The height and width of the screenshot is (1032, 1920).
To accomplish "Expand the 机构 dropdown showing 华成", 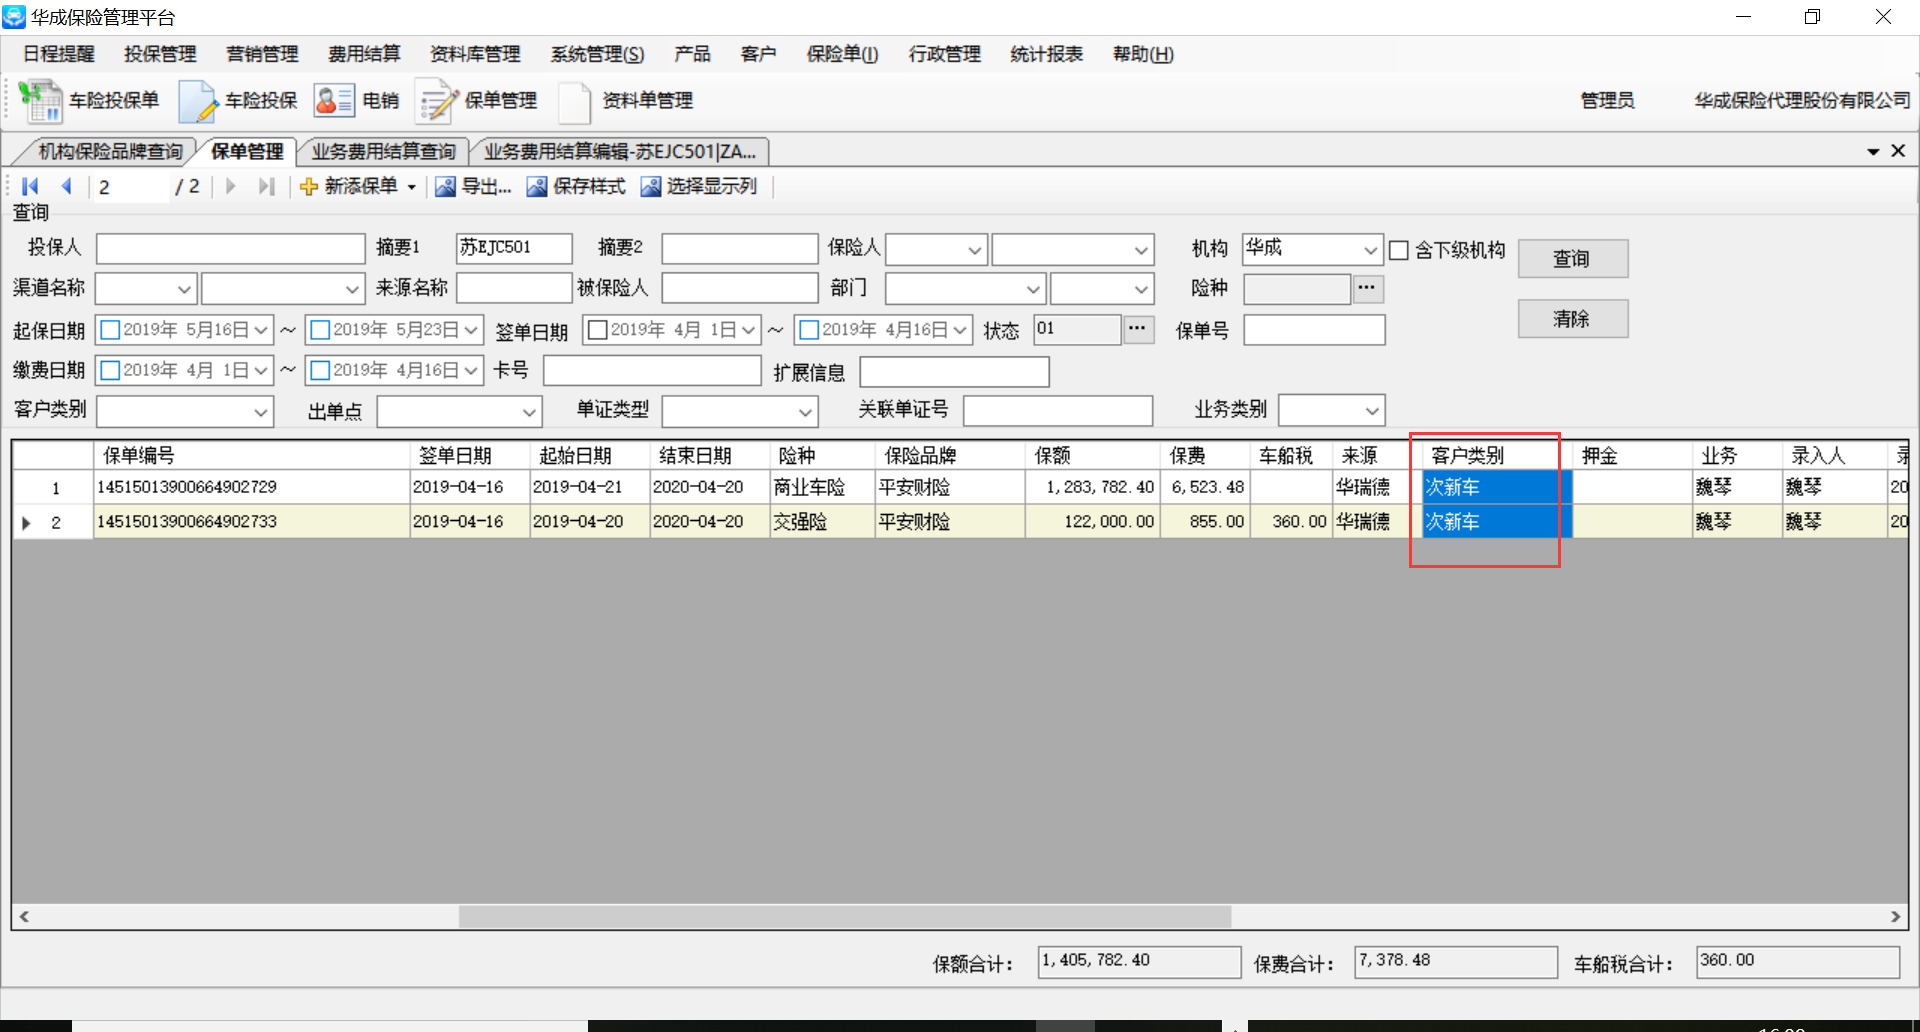I will point(1370,250).
